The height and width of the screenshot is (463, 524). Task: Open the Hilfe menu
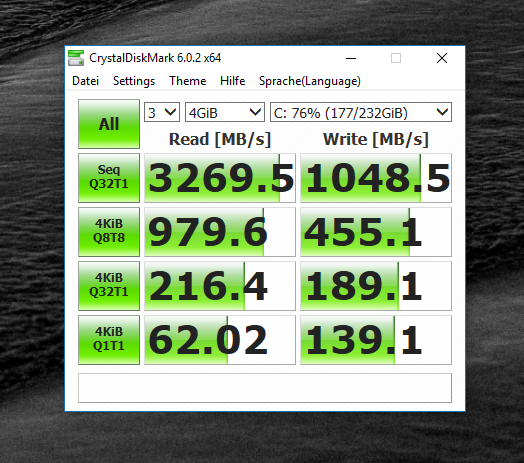coord(232,81)
